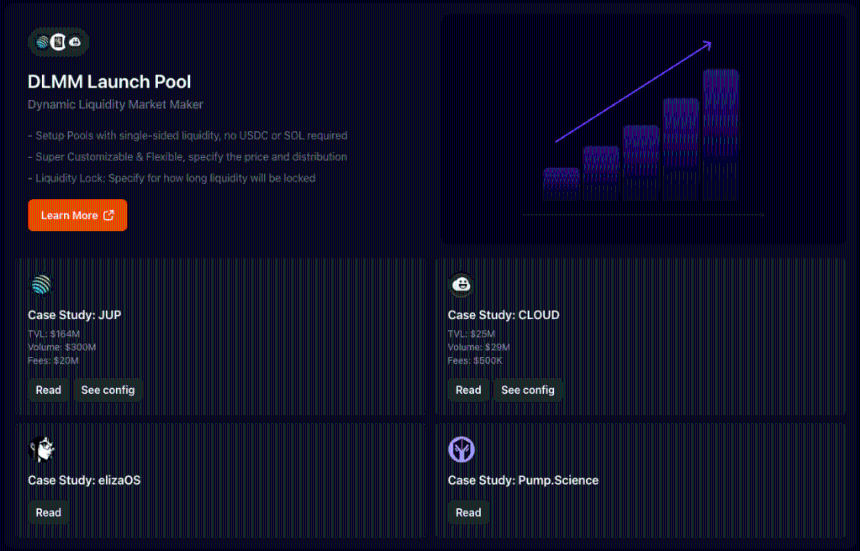Screen dimensions: 860x551
Task: Click the elizaOS avatar logo
Action: pyautogui.click(x=41, y=450)
